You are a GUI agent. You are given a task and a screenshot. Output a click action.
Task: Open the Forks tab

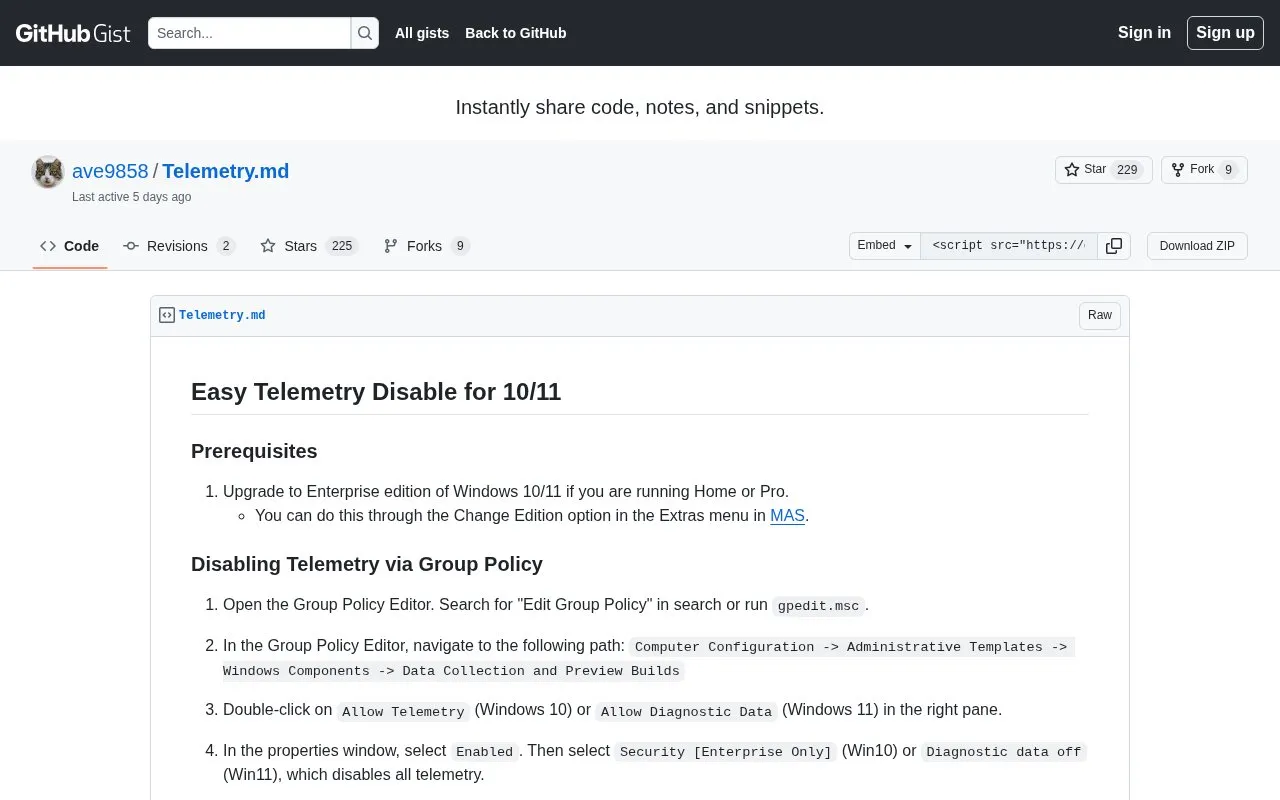[x=426, y=246]
